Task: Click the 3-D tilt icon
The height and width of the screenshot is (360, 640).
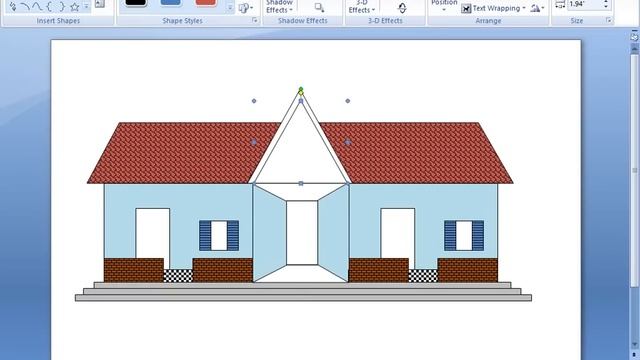Action: tap(402, 7)
